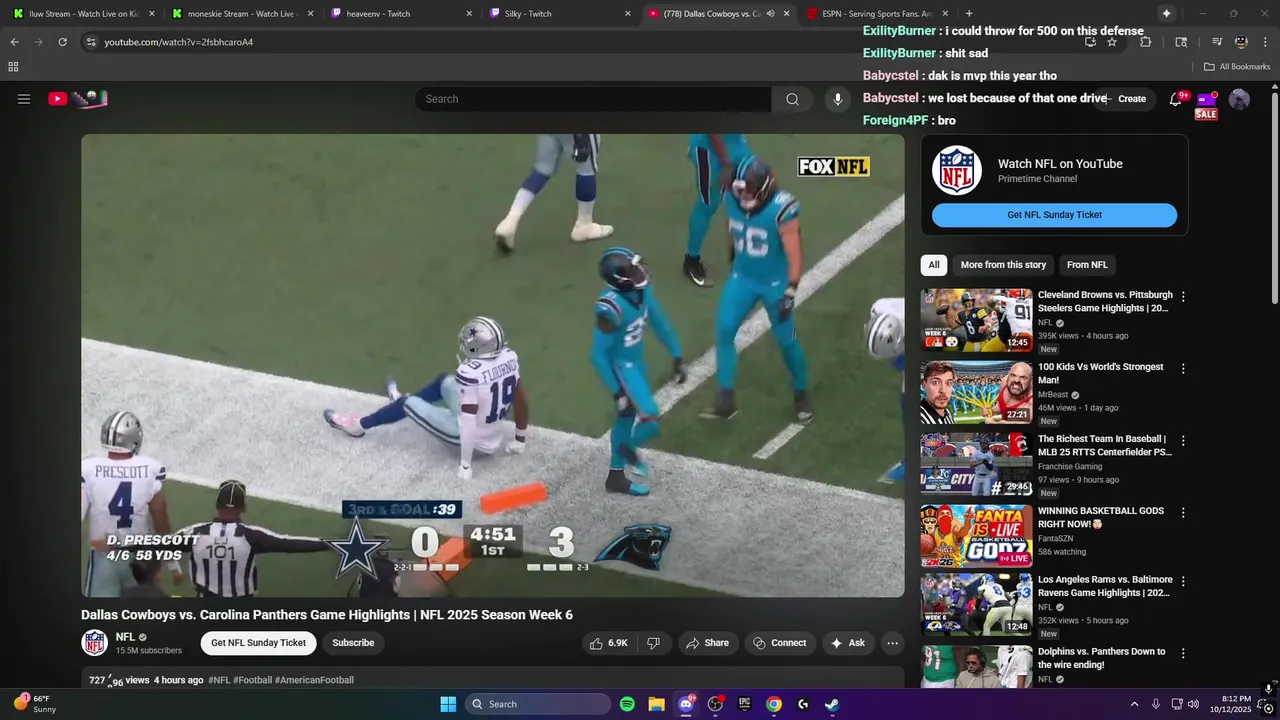Open Cleveland Browns vs. Steelers thumbnail
Image resolution: width=1280 pixels, height=720 pixels.
[976, 320]
